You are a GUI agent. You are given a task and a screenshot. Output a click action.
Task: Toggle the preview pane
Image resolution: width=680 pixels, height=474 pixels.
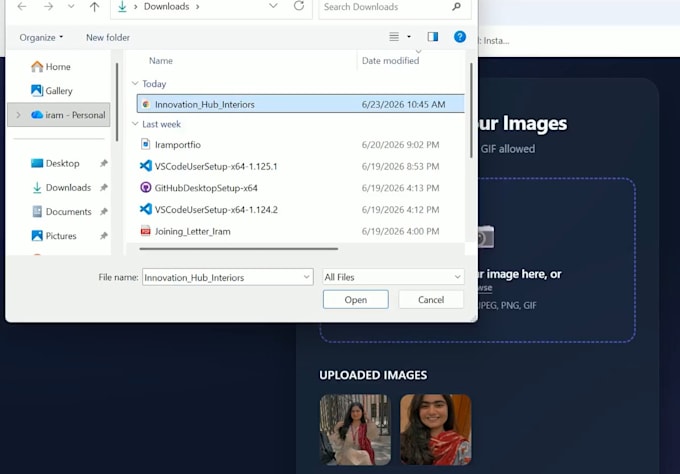(433, 37)
